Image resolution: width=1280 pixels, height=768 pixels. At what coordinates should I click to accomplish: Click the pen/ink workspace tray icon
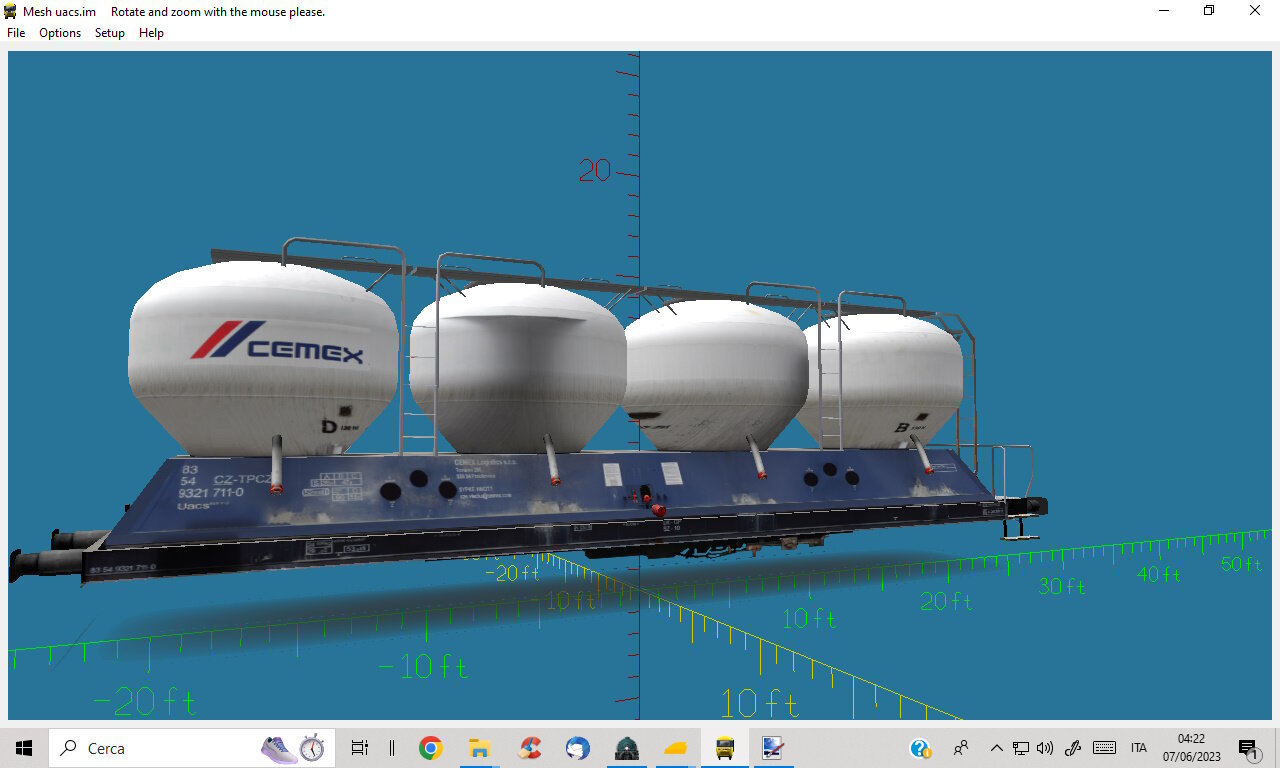[1073, 748]
